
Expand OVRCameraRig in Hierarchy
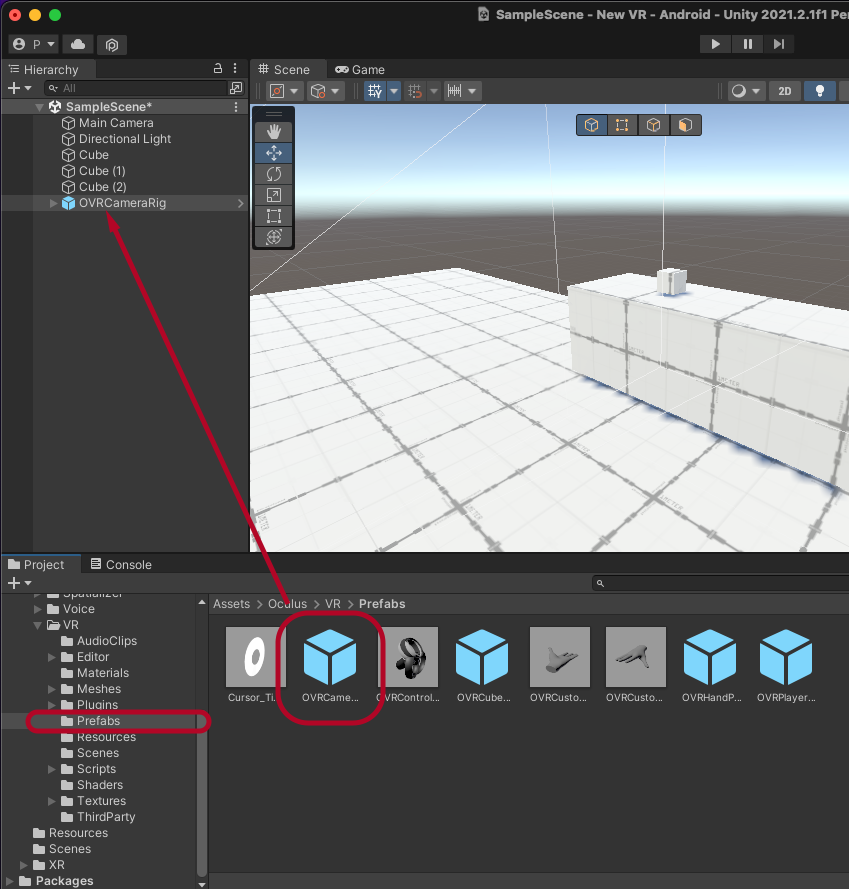pyautogui.click(x=53, y=203)
